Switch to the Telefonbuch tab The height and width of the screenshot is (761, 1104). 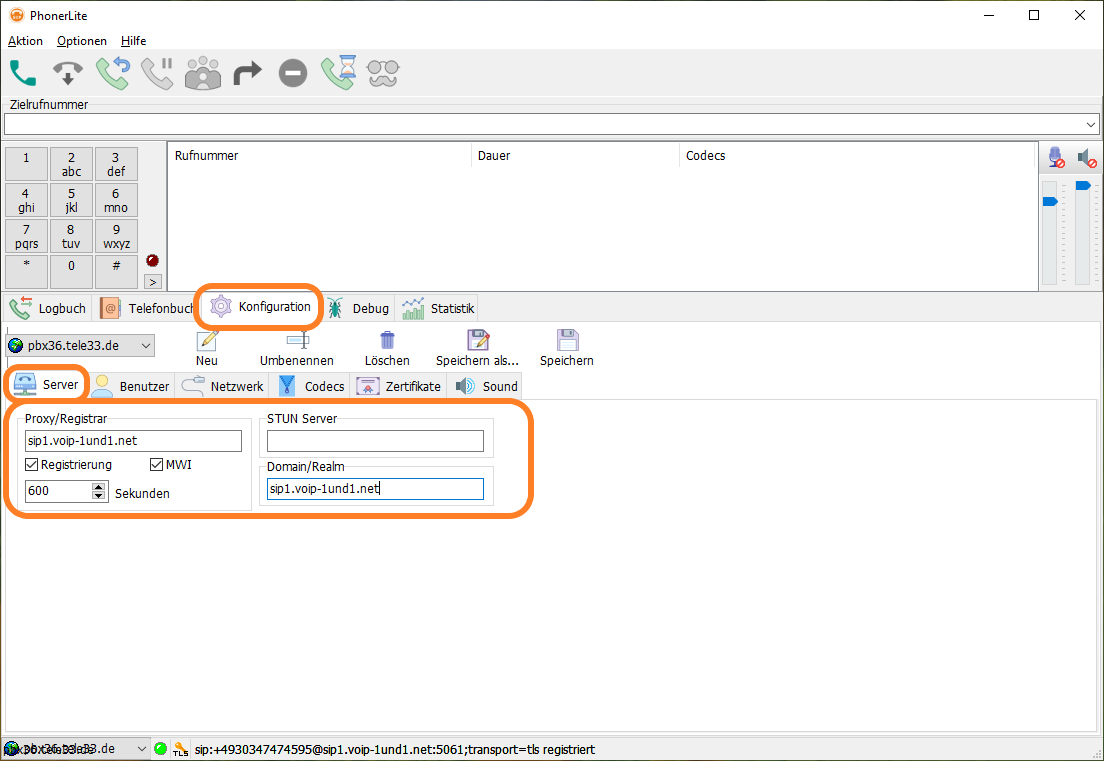[146, 308]
